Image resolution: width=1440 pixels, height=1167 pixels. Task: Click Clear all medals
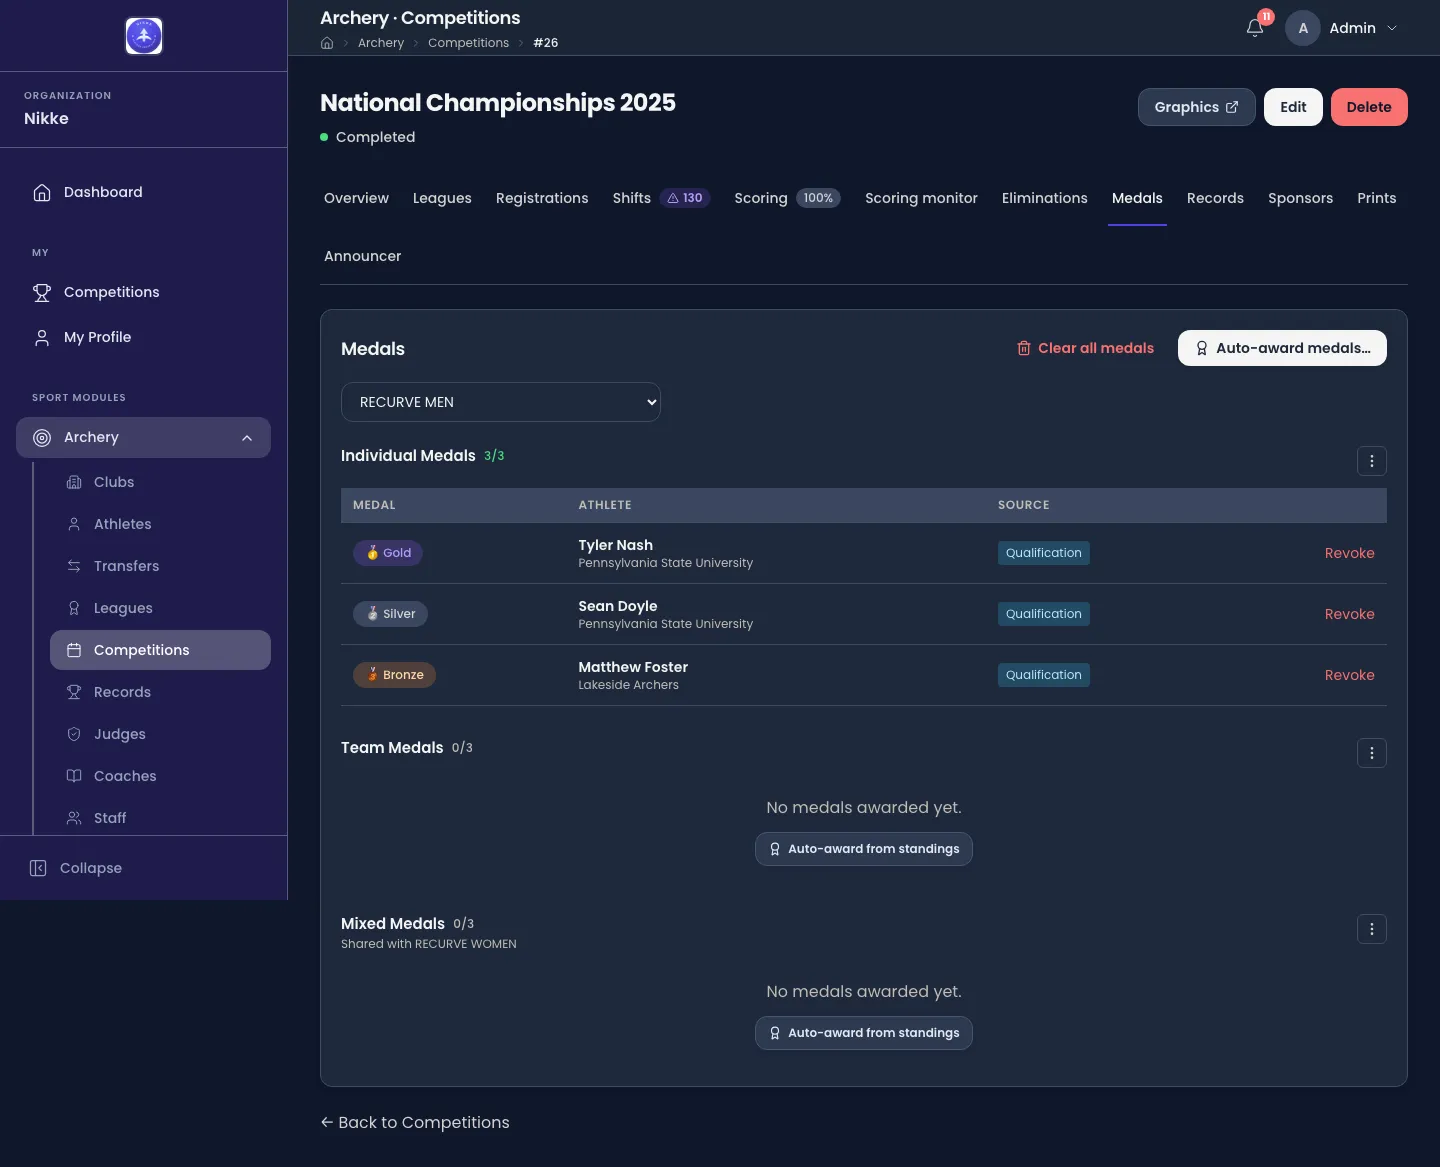tap(1085, 348)
